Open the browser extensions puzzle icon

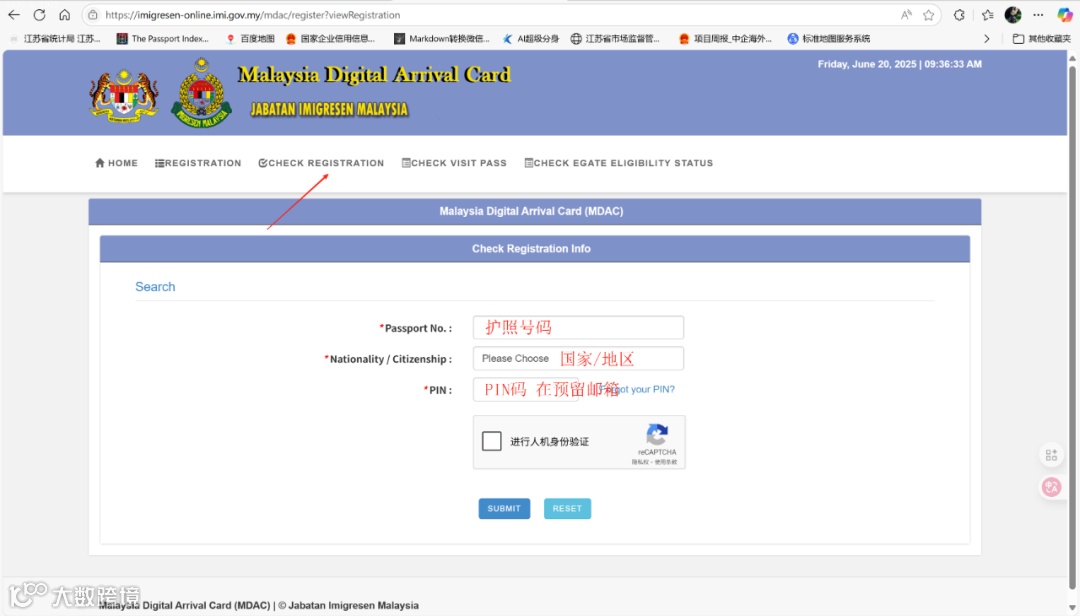click(959, 14)
